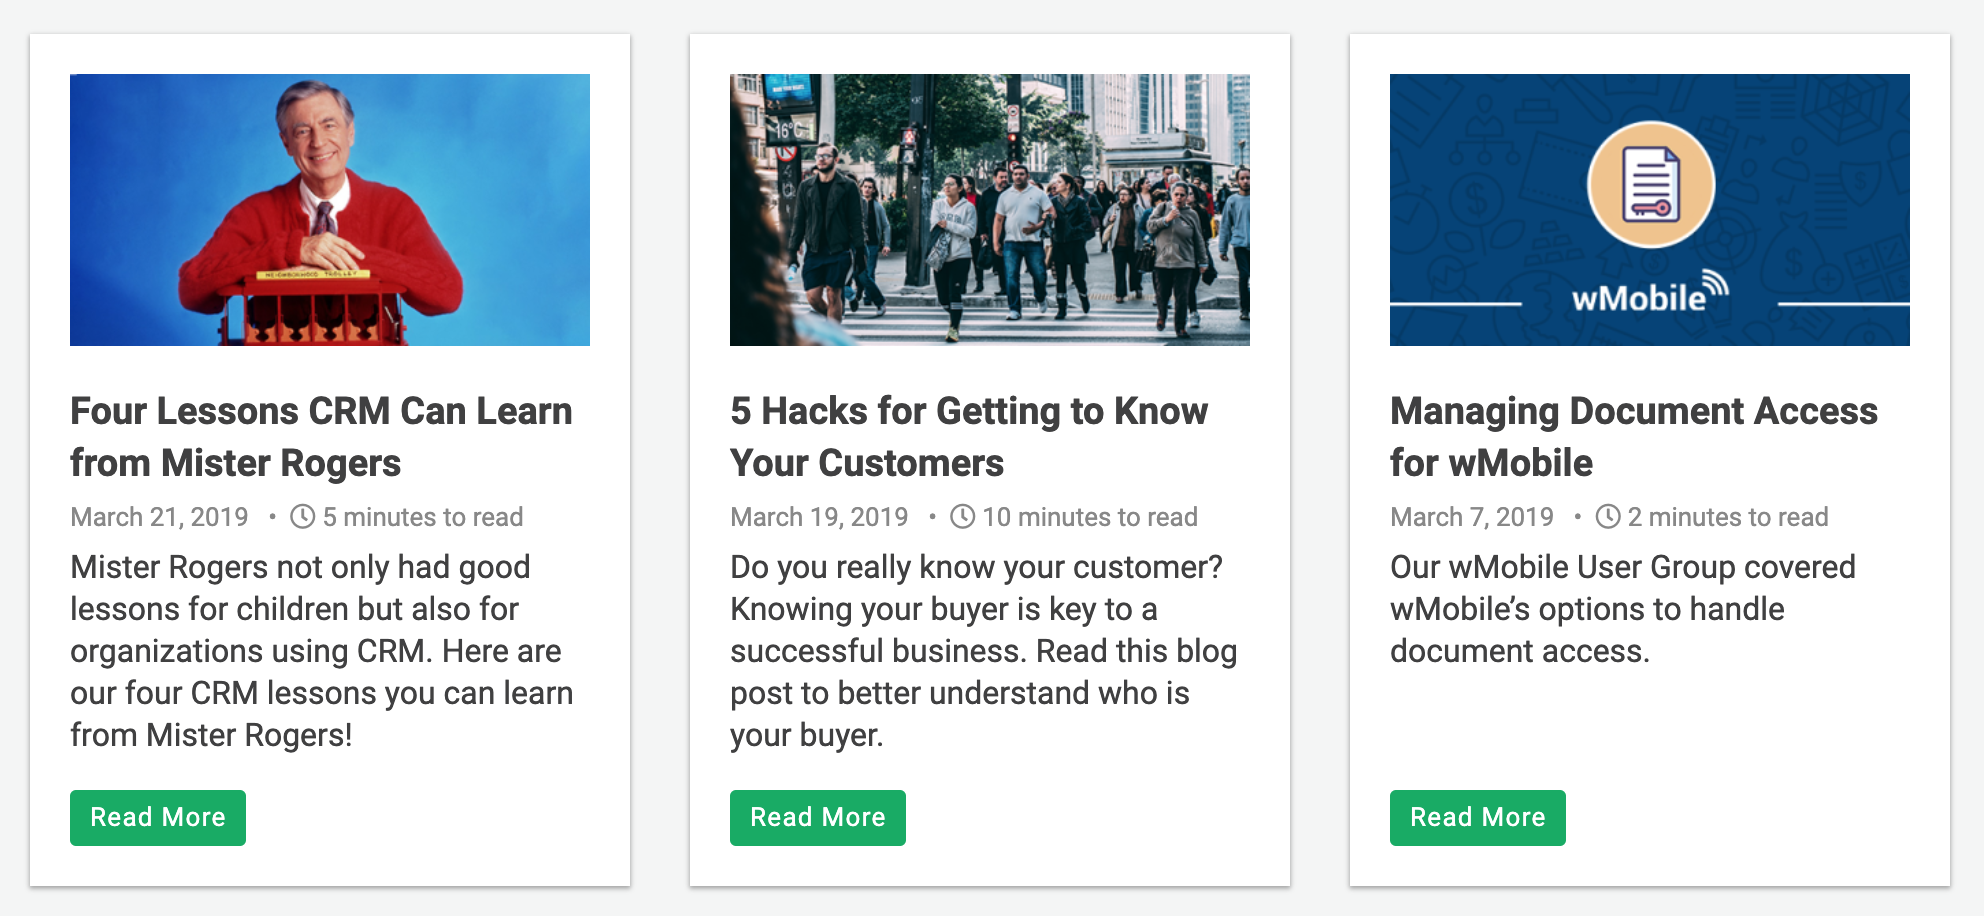Select the March 21, 2019 date text
The height and width of the screenshot is (916, 1984).
tap(159, 517)
